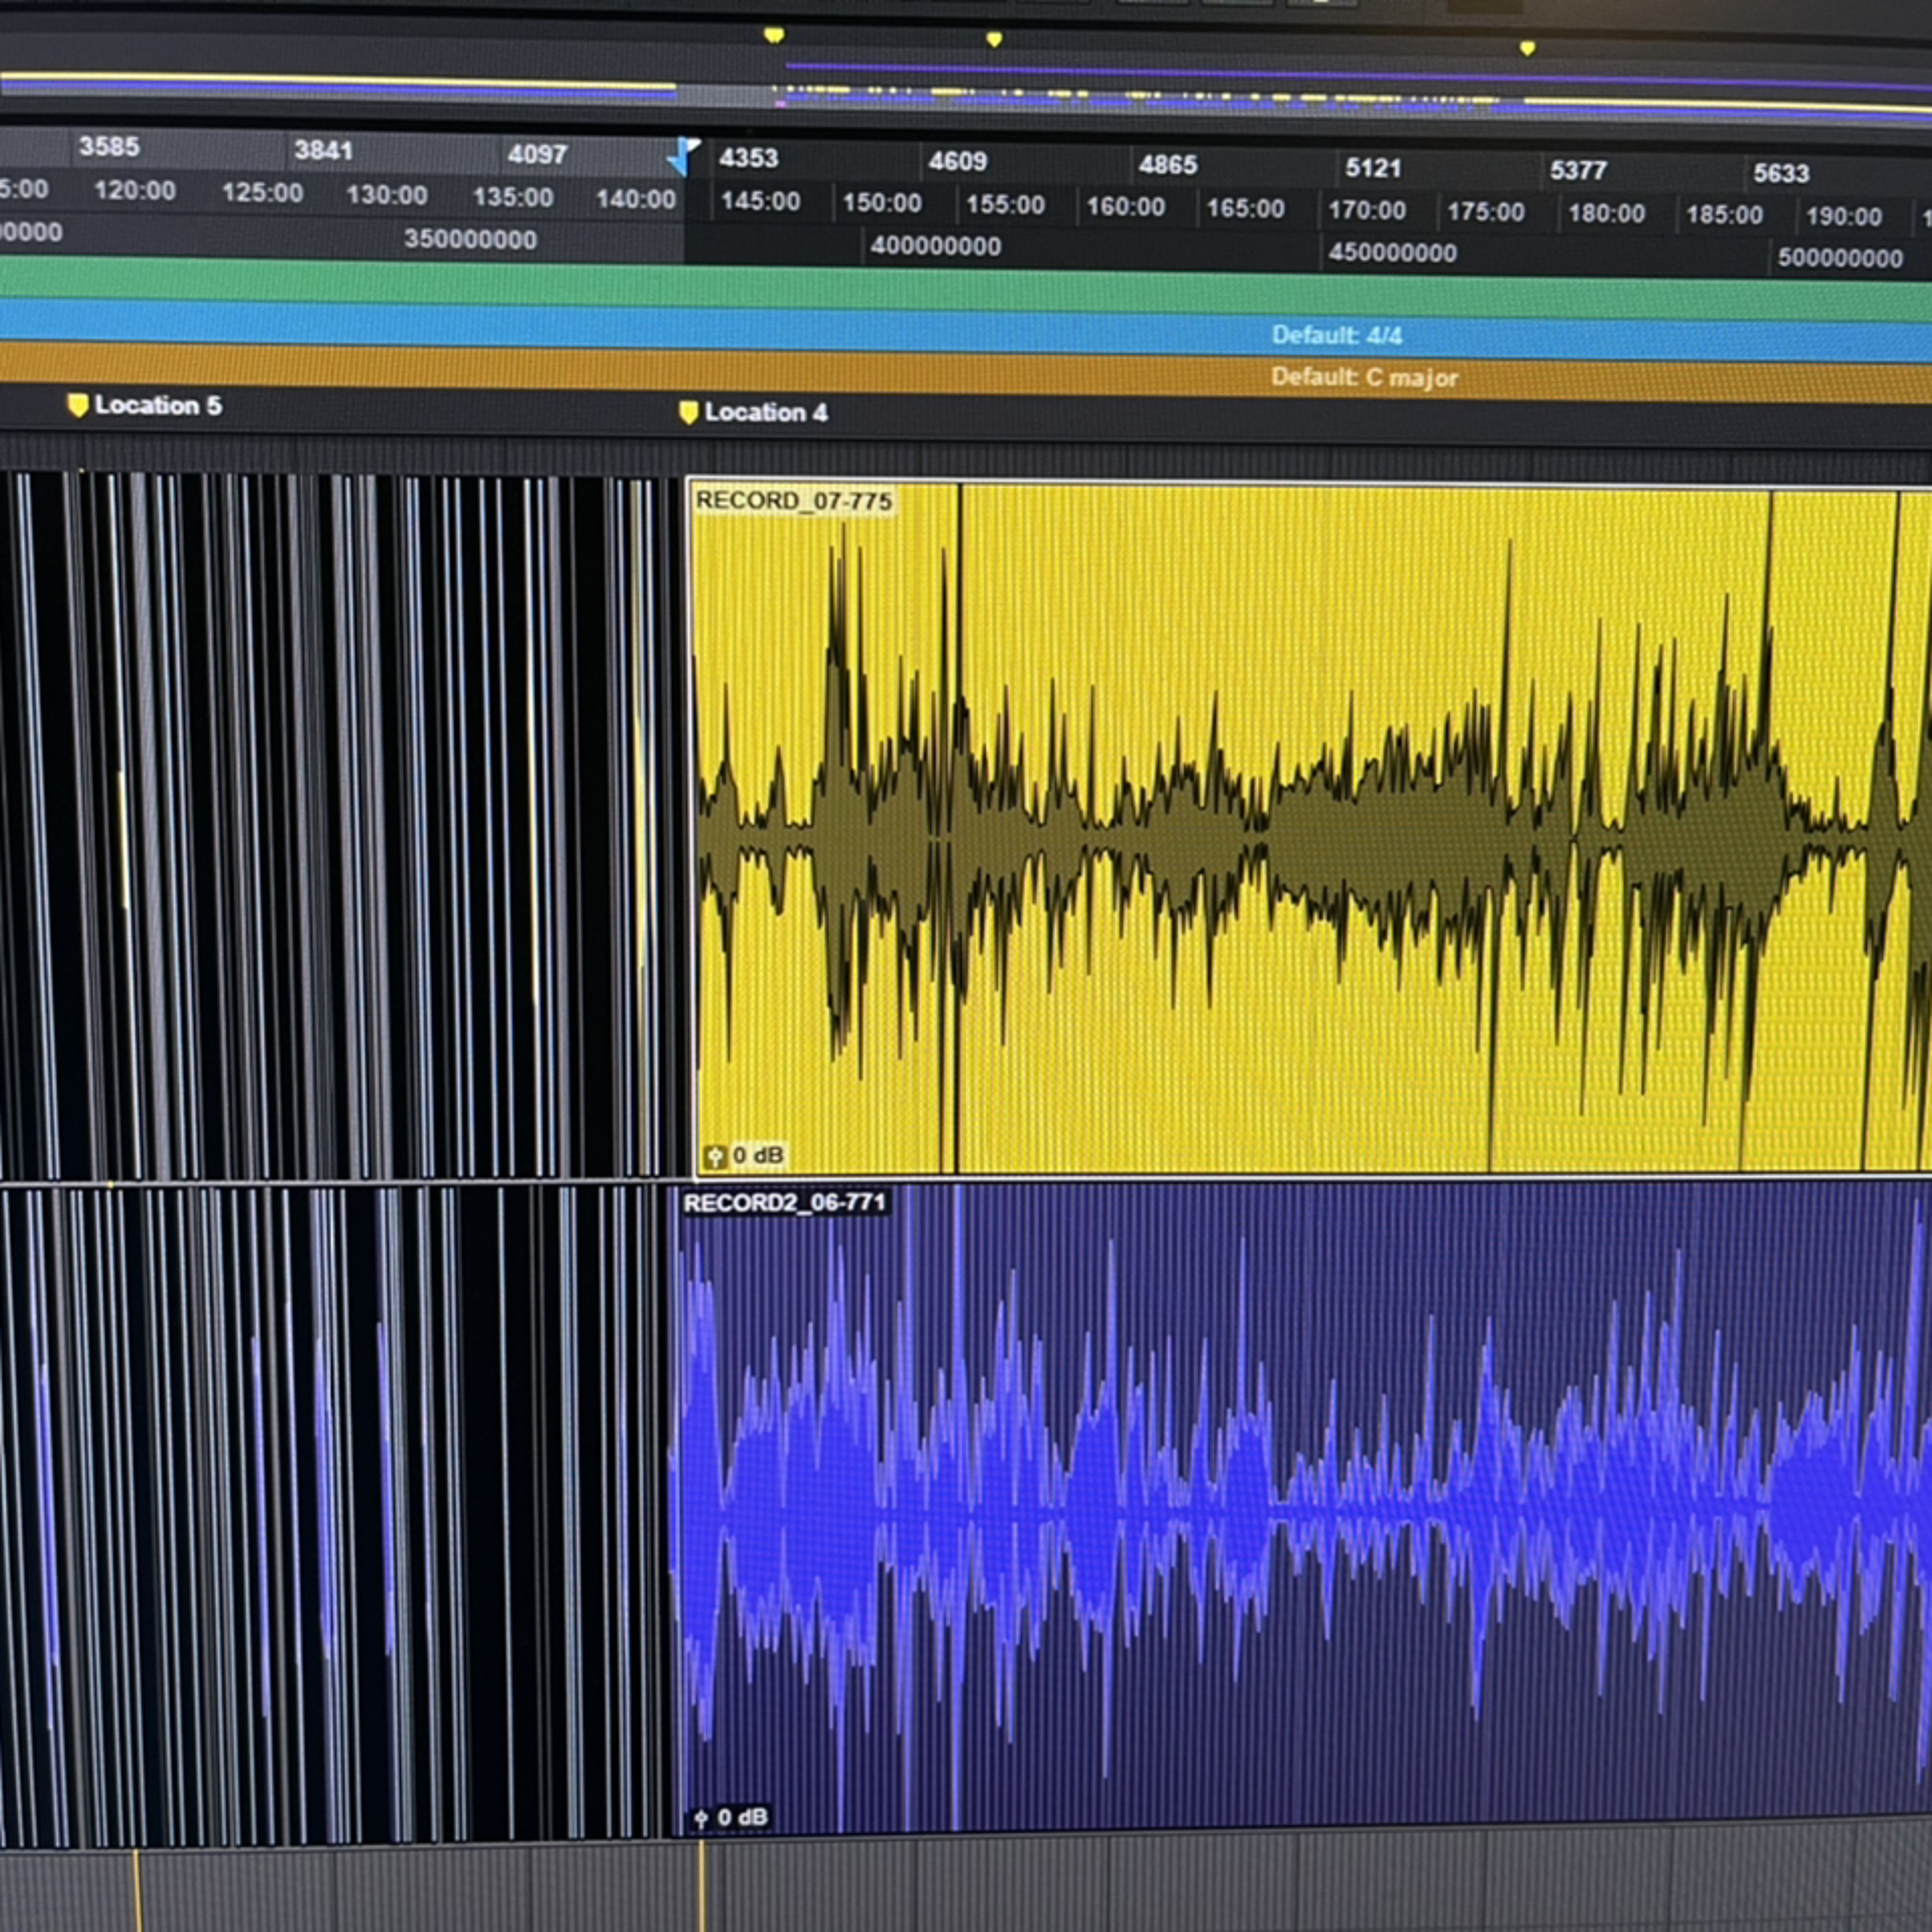Viewport: 1932px width, 1932px height.
Task: Click 180:00 in the min:secs ruler
Action: (x=1606, y=213)
